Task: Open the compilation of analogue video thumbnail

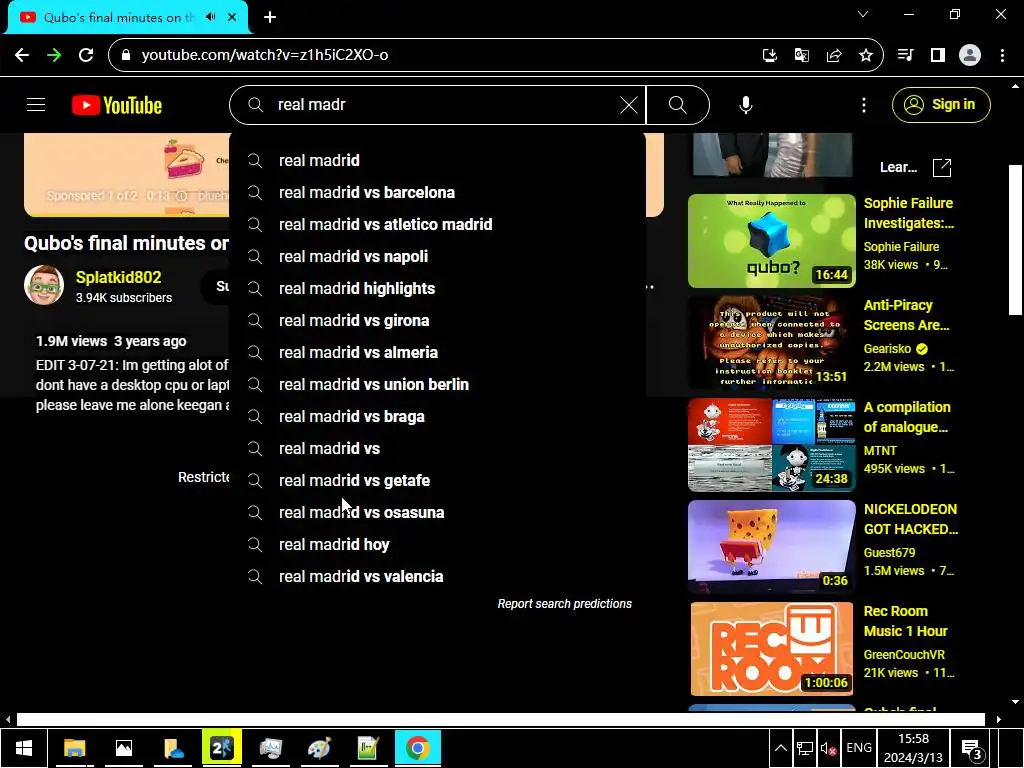Action: pos(771,444)
